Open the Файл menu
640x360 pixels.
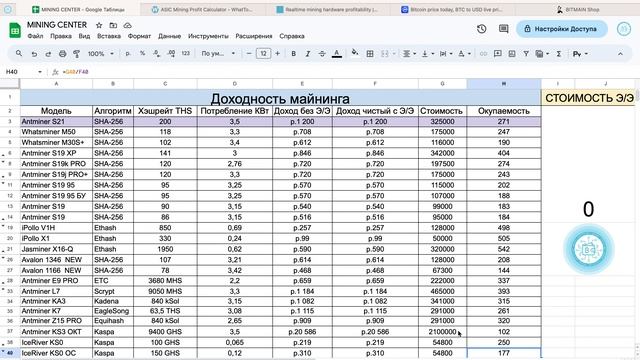[35, 36]
